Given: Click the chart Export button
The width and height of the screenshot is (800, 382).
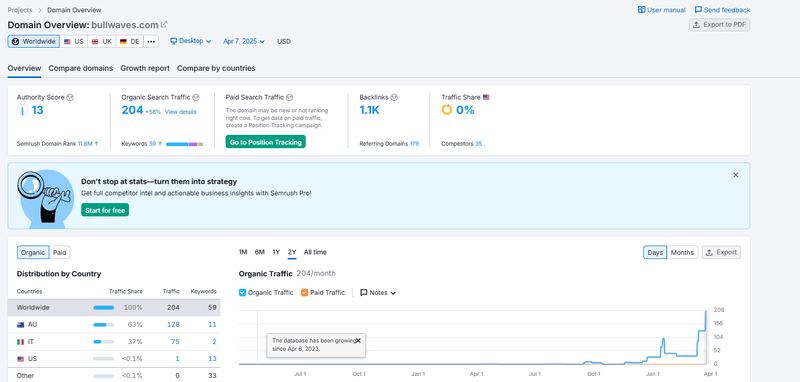Looking at the screenshot, I should click(721, 252).
